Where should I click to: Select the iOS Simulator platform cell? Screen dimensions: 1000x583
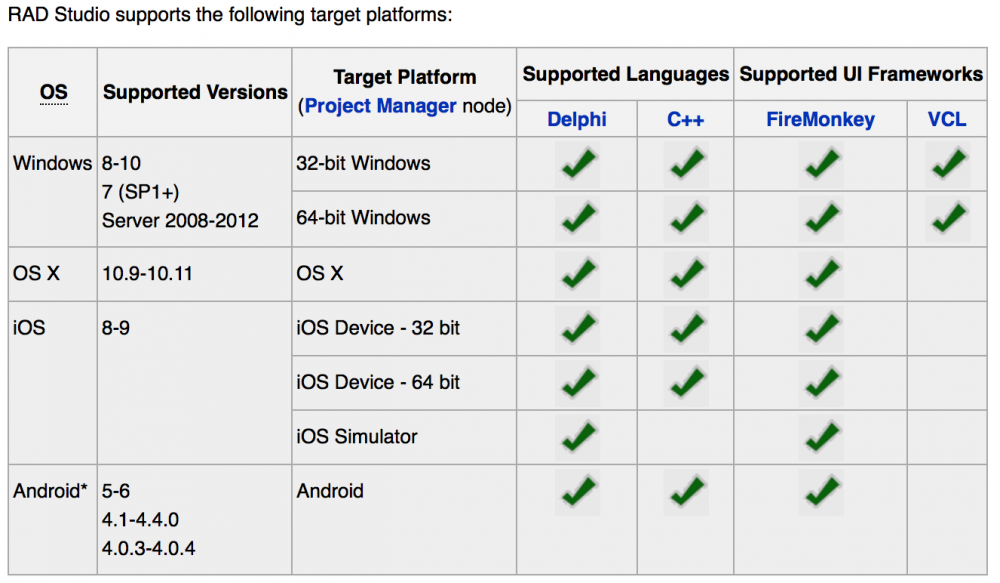point(404,437)
